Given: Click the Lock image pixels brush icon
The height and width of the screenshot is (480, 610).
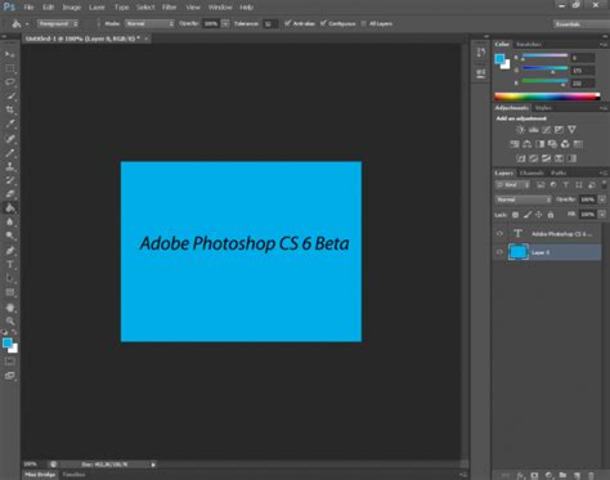Looking at the screenshot, I should [x=528, y=215].
